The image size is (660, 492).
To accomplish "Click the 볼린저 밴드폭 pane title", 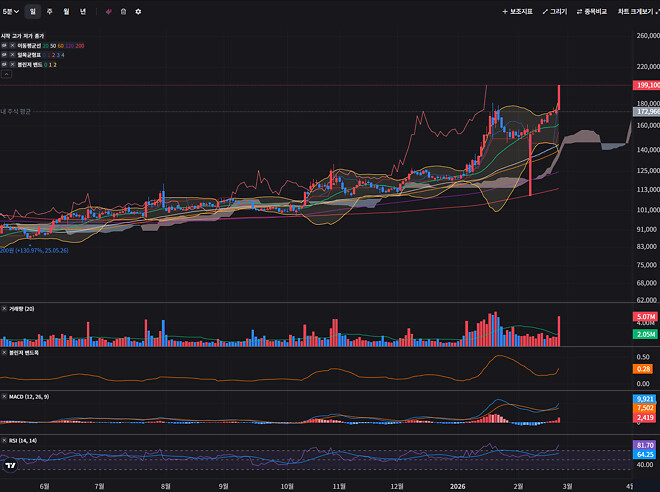I will pos(24,353).
